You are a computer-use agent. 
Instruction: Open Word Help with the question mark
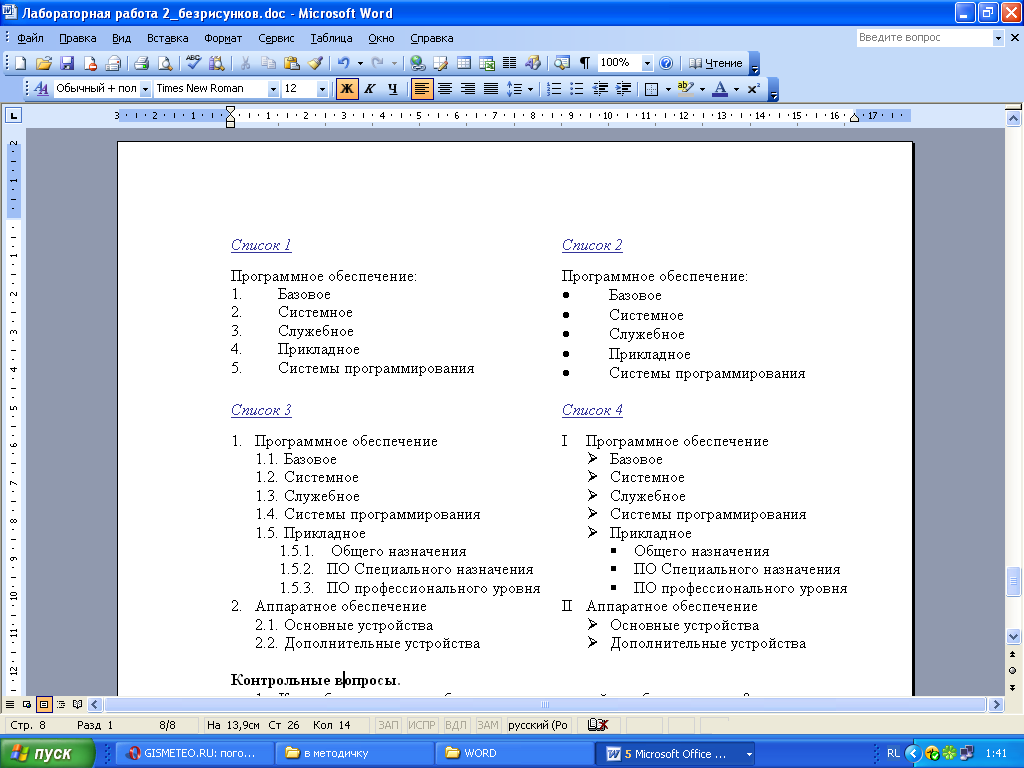click(666, 63)
